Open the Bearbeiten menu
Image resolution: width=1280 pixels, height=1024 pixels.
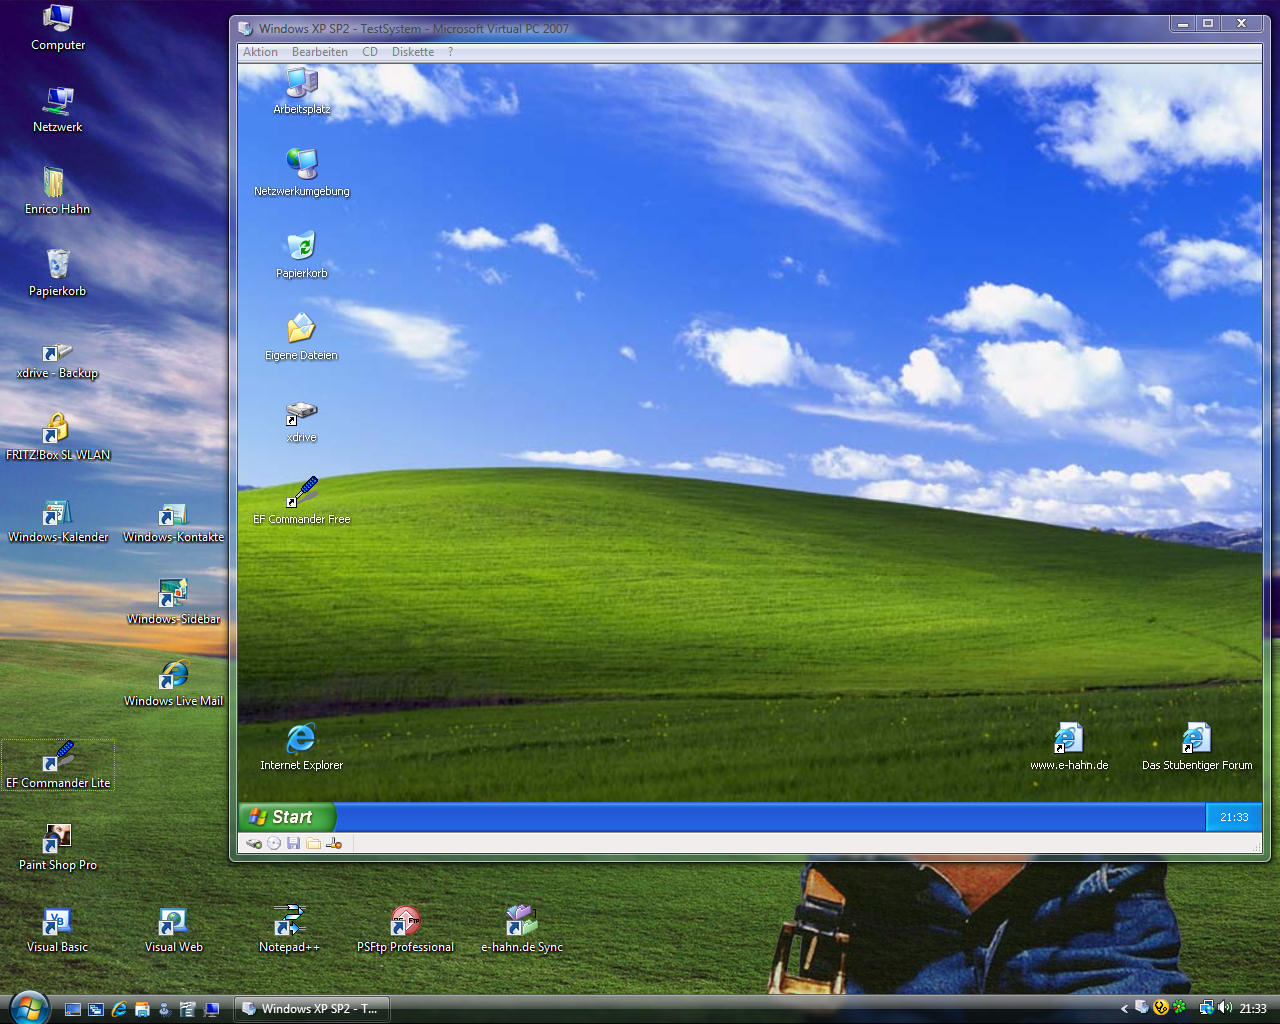320,52
